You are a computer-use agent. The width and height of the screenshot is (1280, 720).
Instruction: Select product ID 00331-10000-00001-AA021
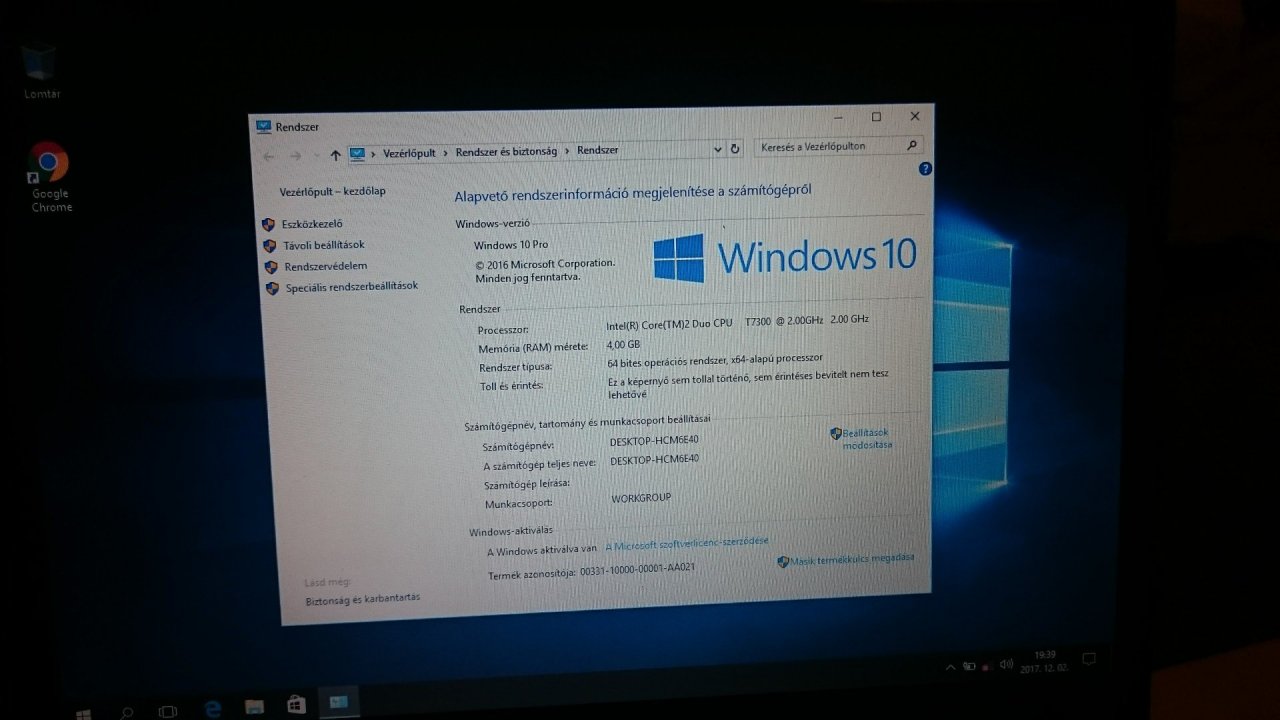click(x=637, y=570)
